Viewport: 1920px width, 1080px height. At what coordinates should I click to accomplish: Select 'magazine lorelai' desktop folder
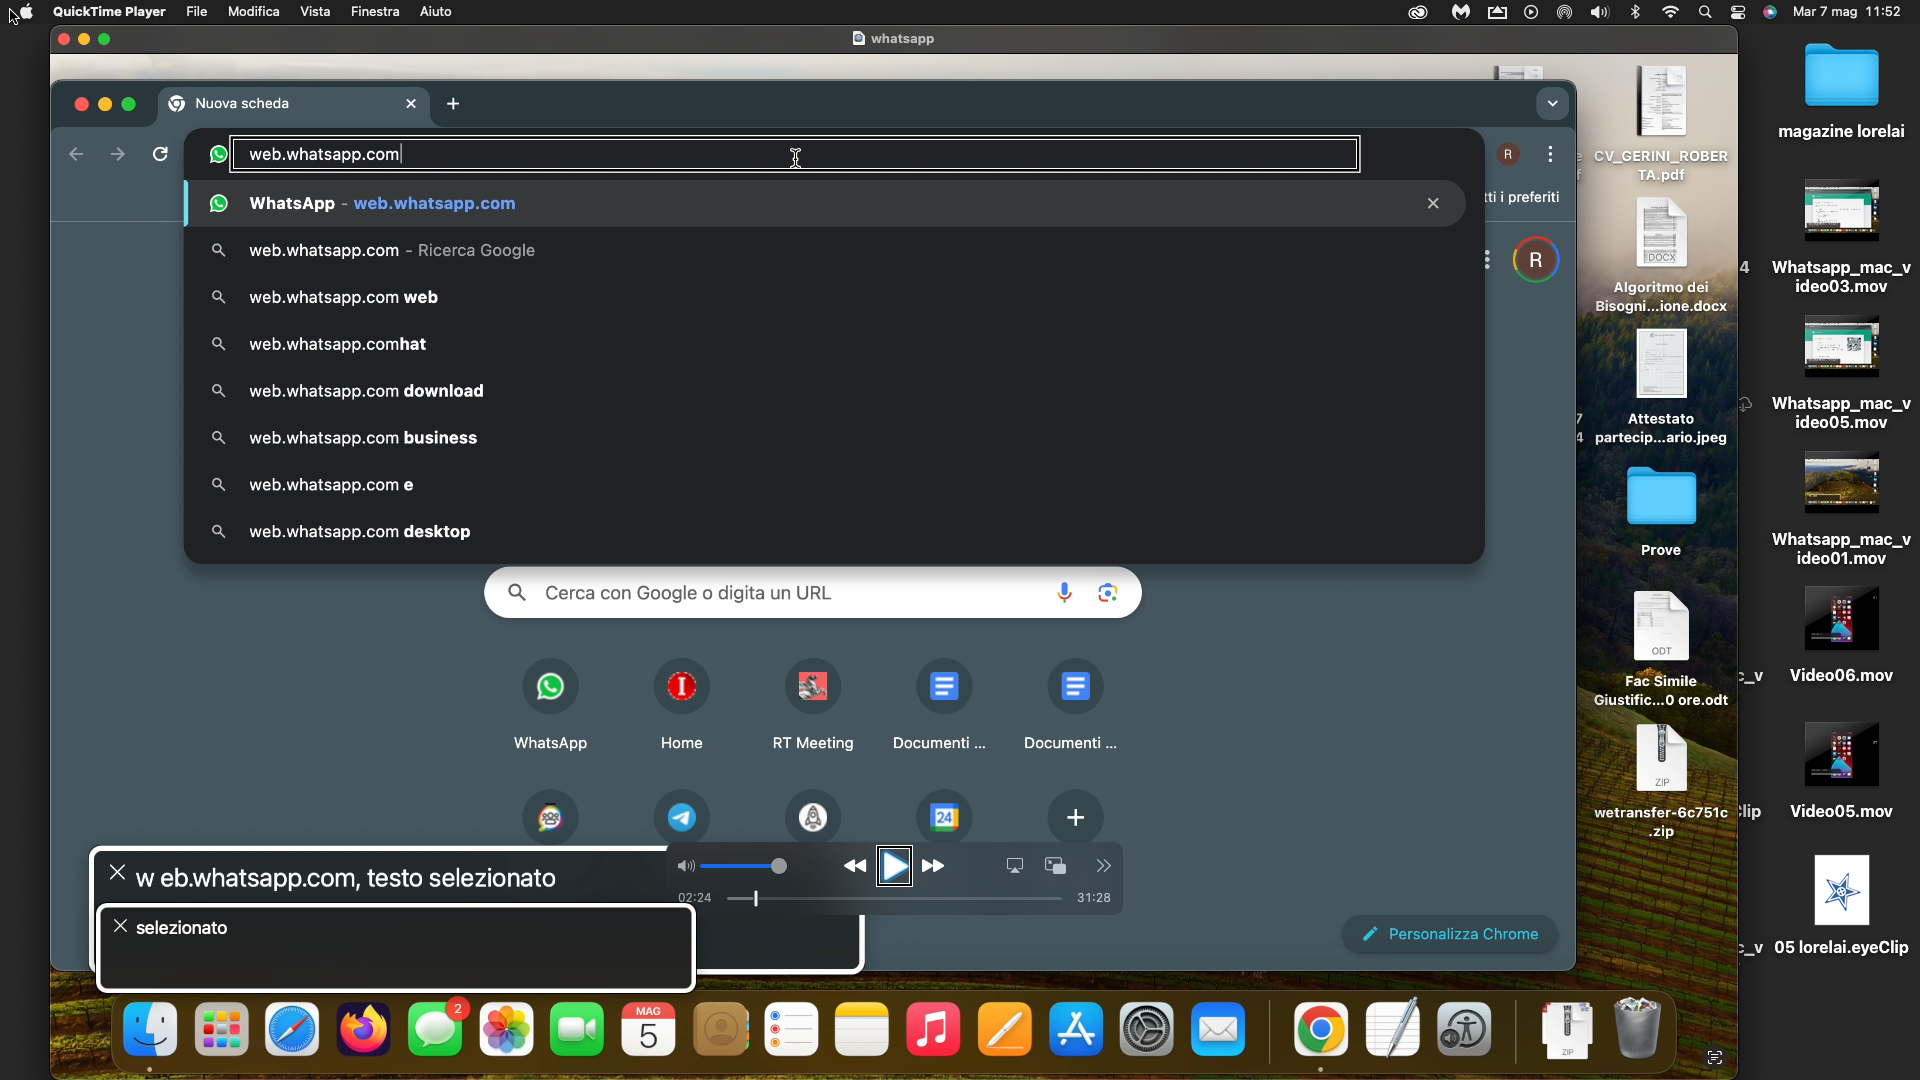click(1841, 90)
